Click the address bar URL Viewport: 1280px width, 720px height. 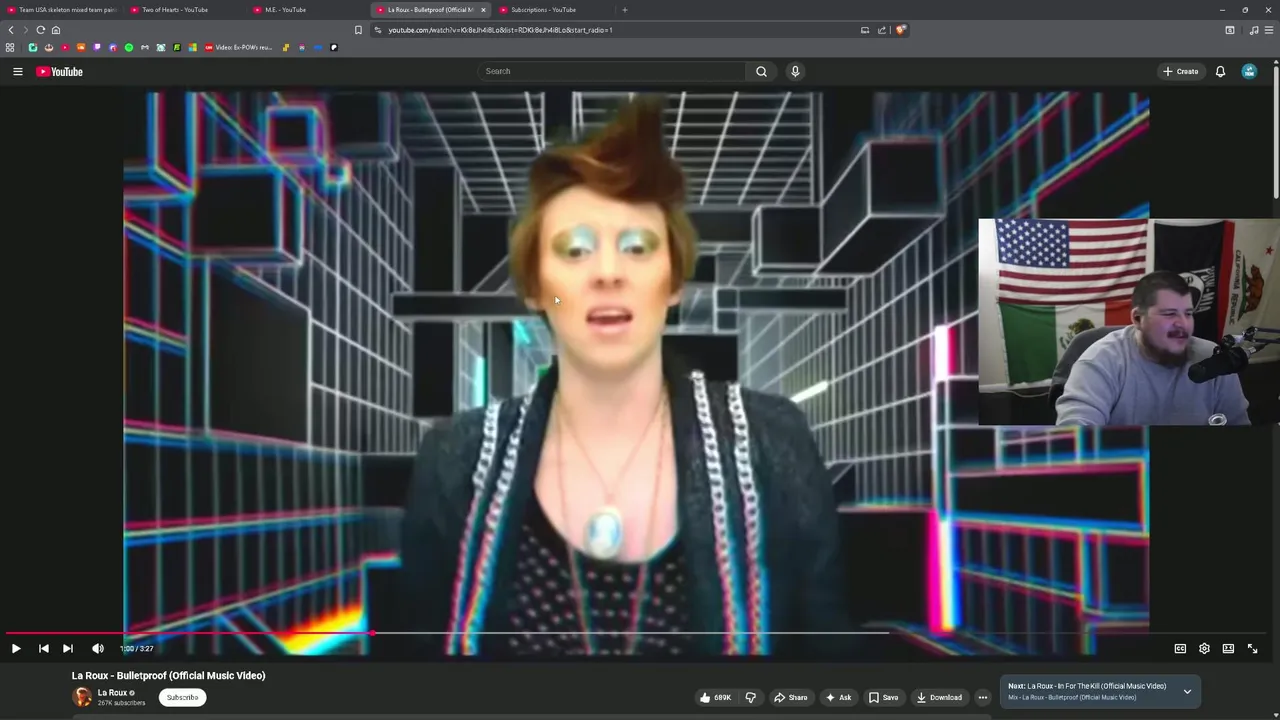pyautogui.click(x=500, y=30)
